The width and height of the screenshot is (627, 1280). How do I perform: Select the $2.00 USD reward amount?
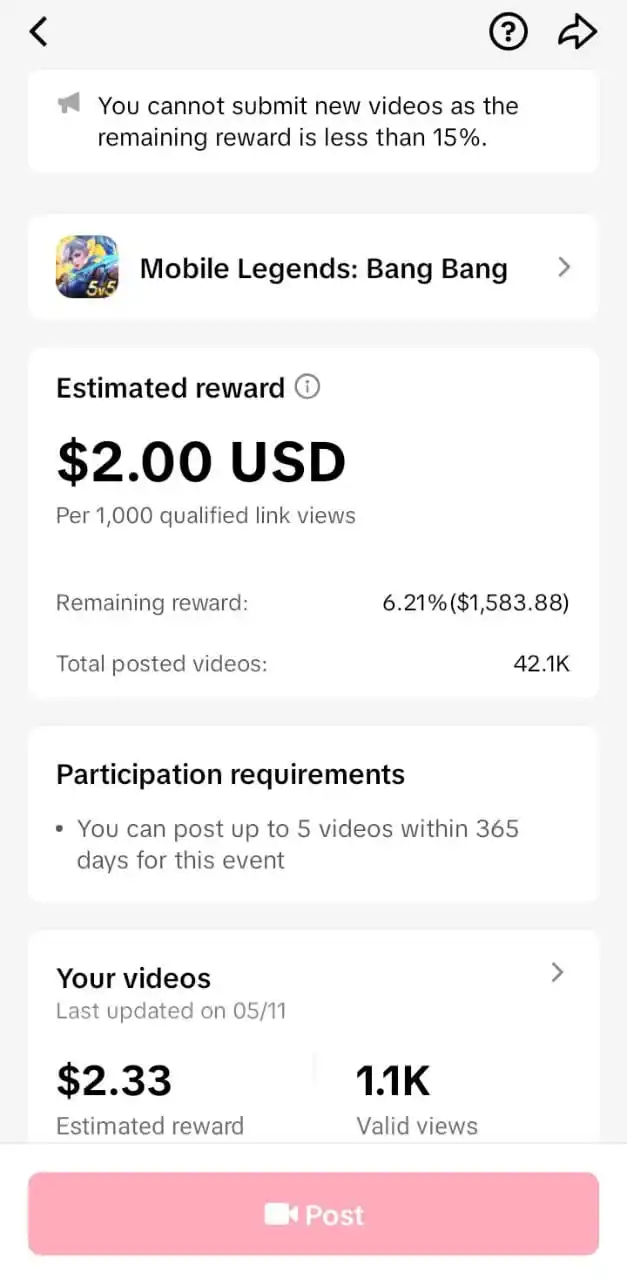[201, 461]
